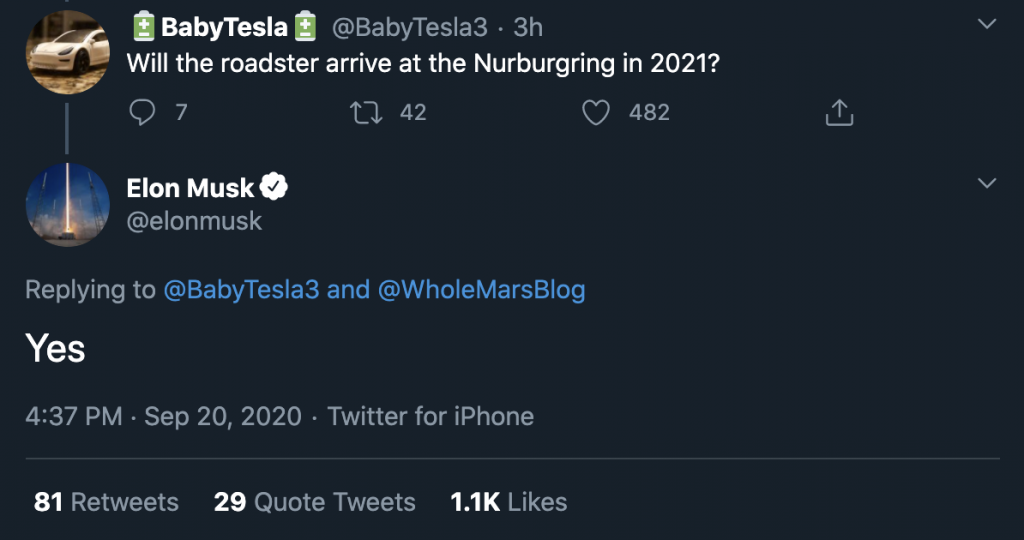Image resolution: width=1024 pixels, height=540 pixels.
Task: Share BabyTesla's tweet using the share icon
Action: (x=839, y=112)
